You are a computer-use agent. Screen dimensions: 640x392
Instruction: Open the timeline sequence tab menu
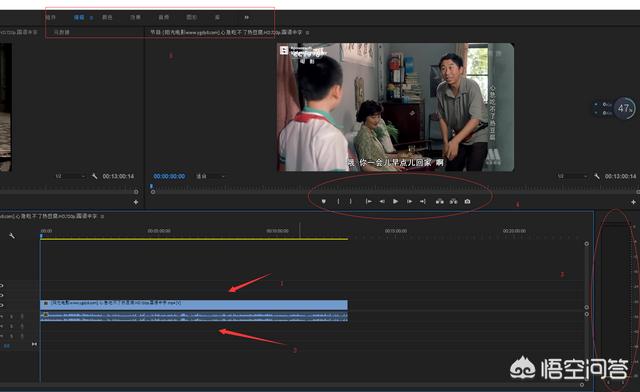(102, 216)
